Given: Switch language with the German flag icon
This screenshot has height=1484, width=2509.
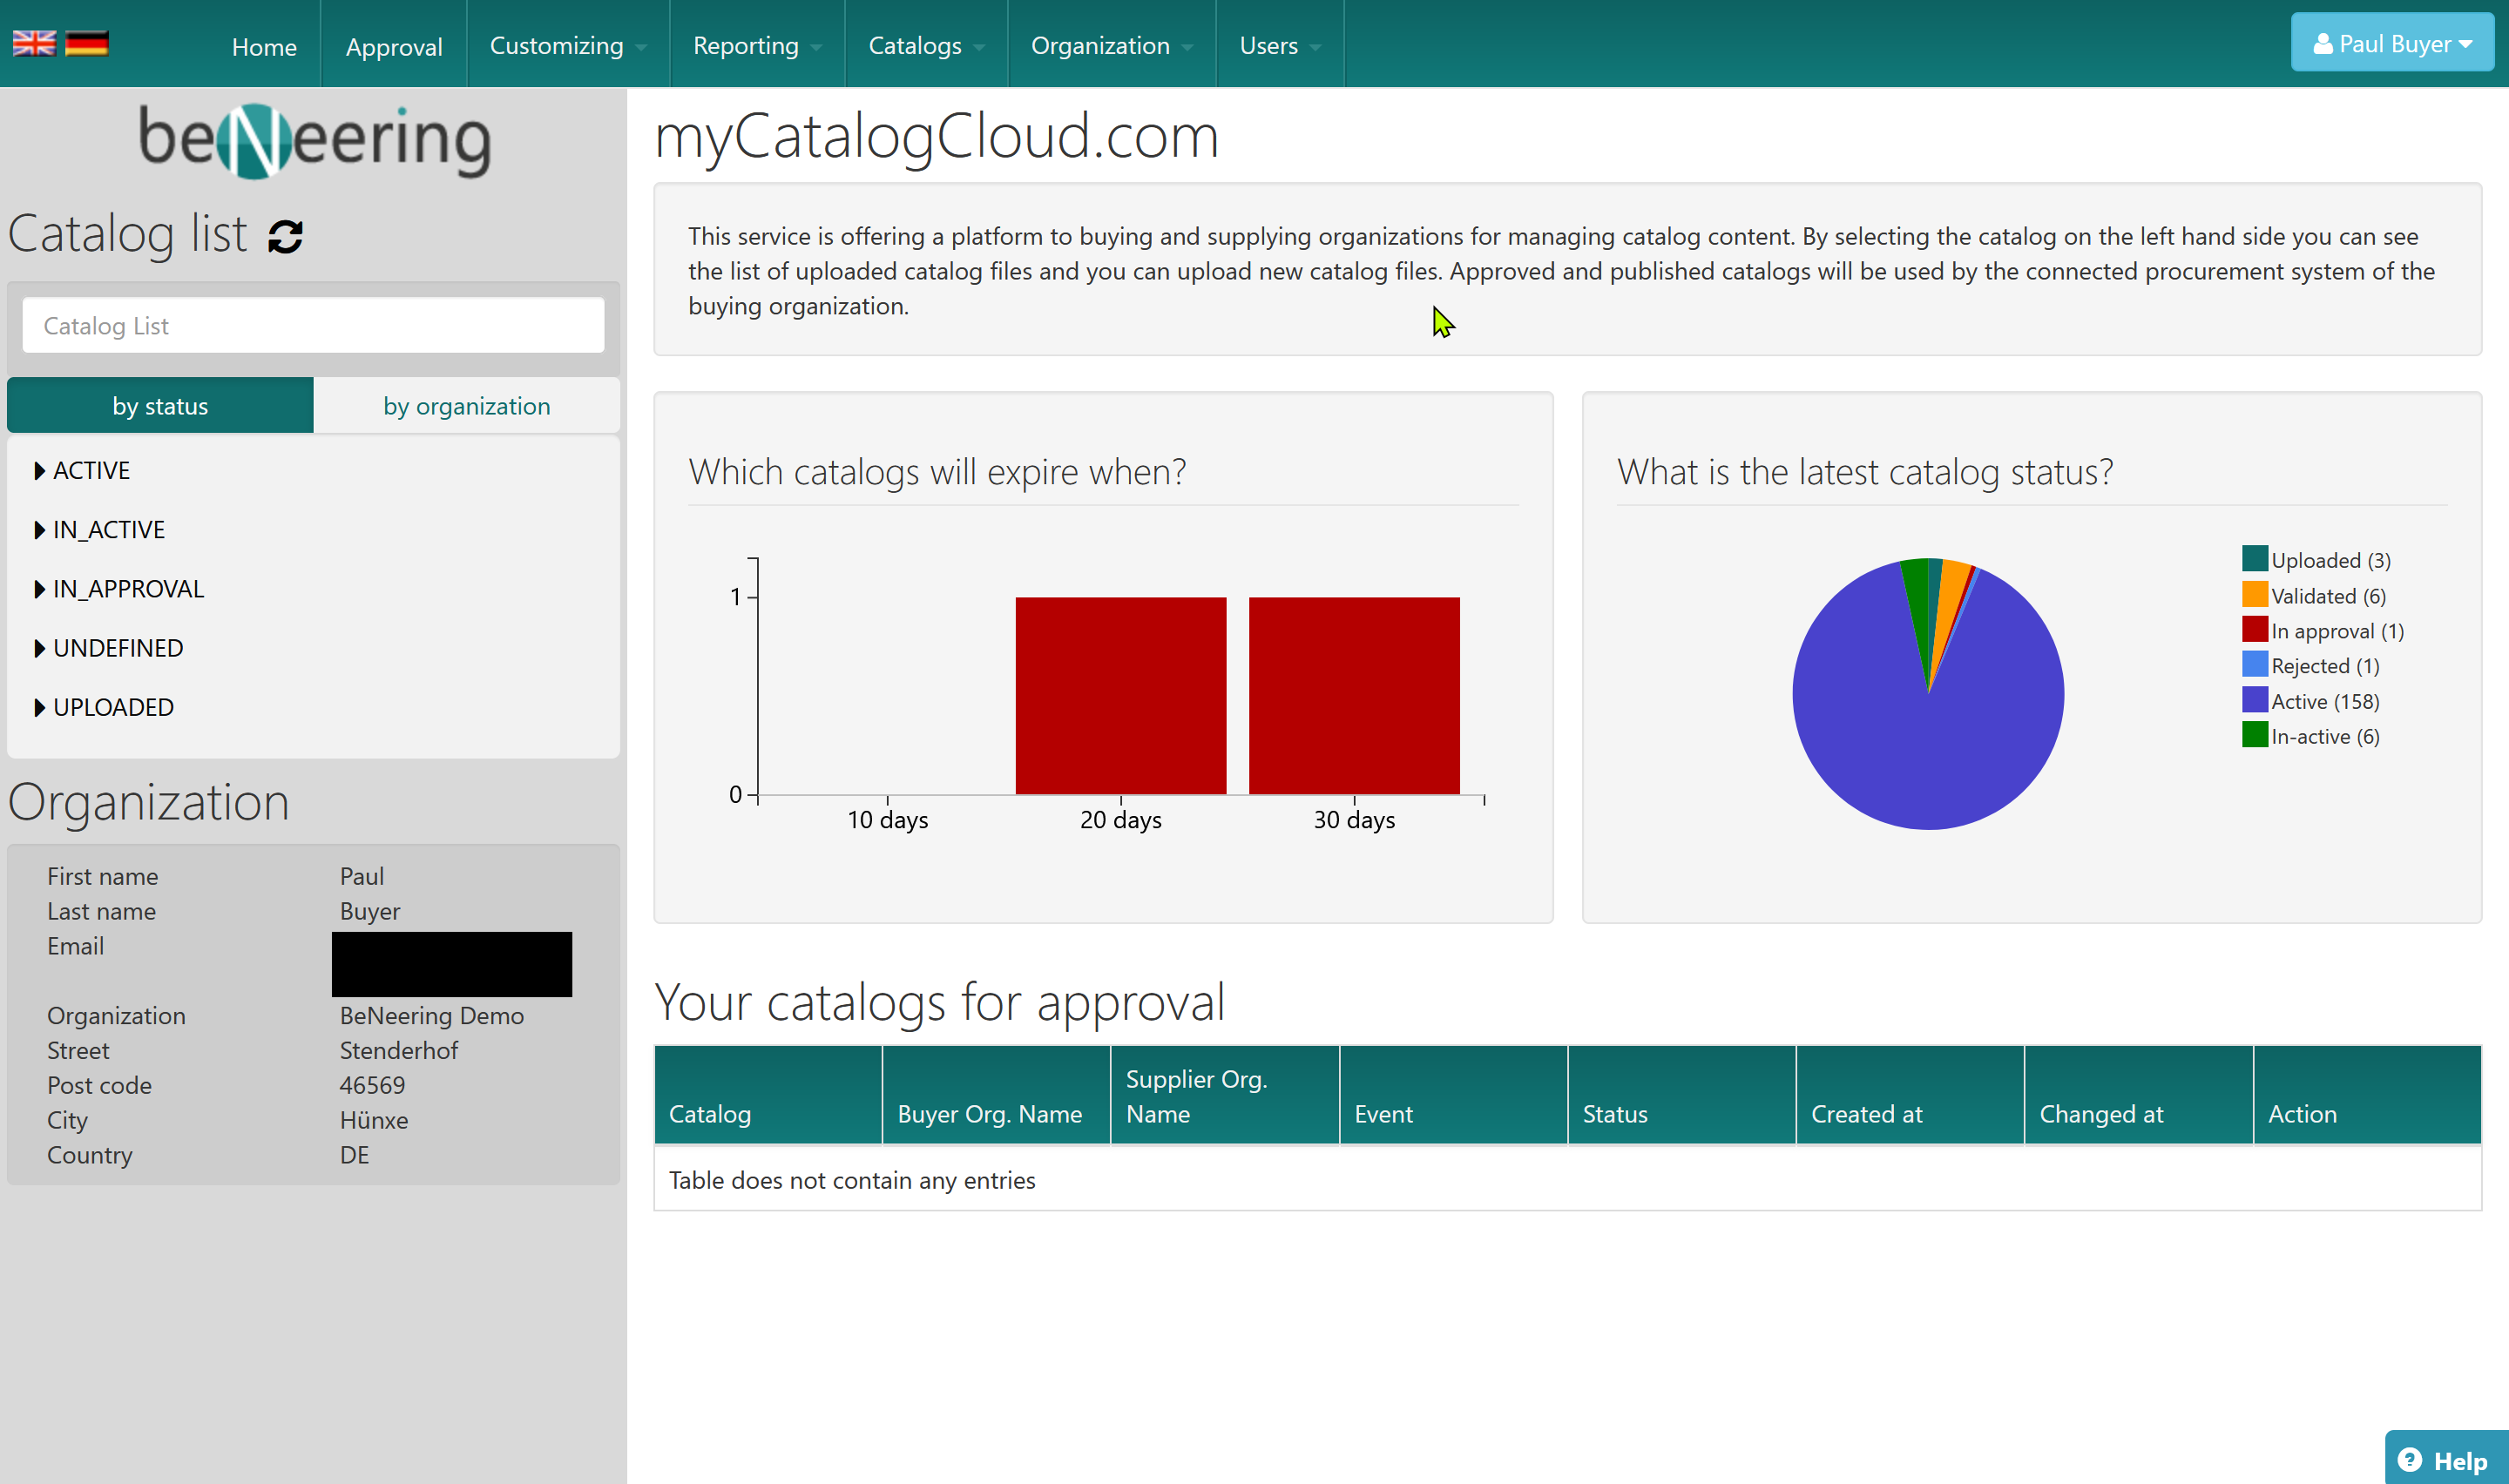Looking at the screenshot, I should [x=87, y=43].
